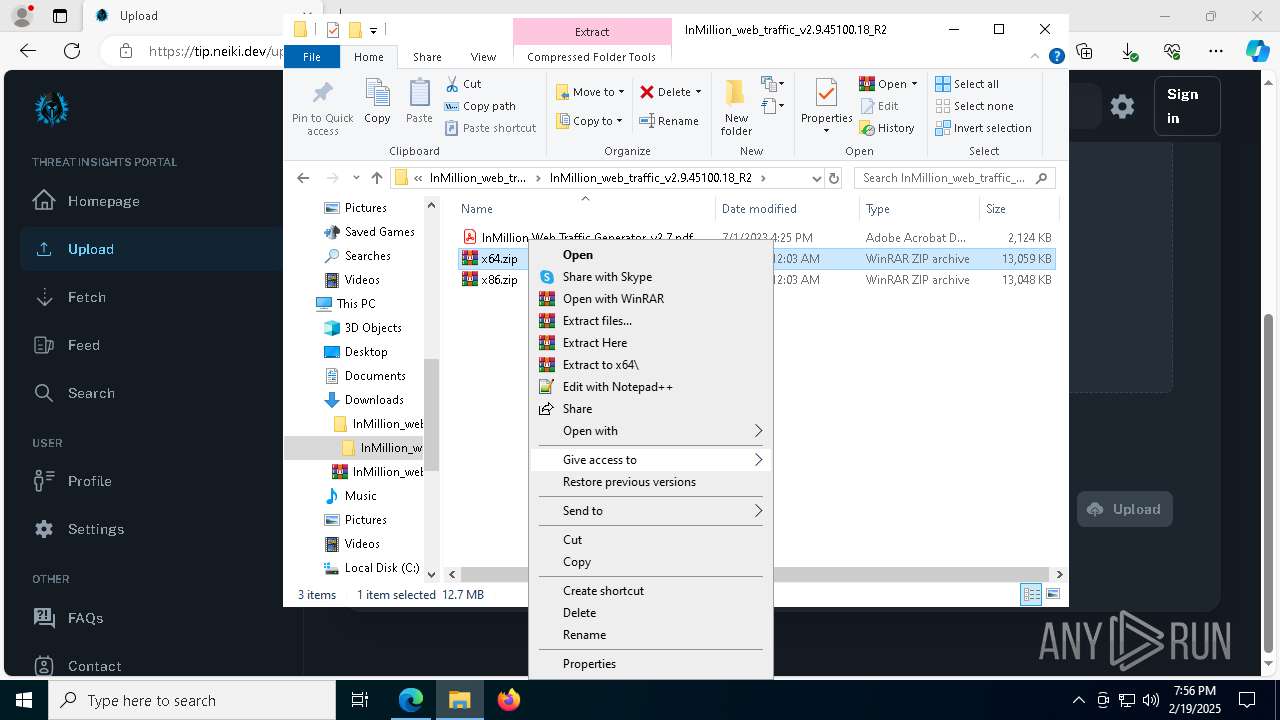Select Properties in the context menu
The image size is (1280, 720).
pyautogui.click(x=651, y=664)
